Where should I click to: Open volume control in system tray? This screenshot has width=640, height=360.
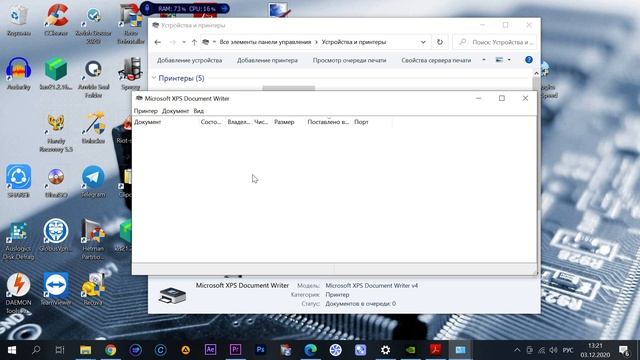coord(553,350)
